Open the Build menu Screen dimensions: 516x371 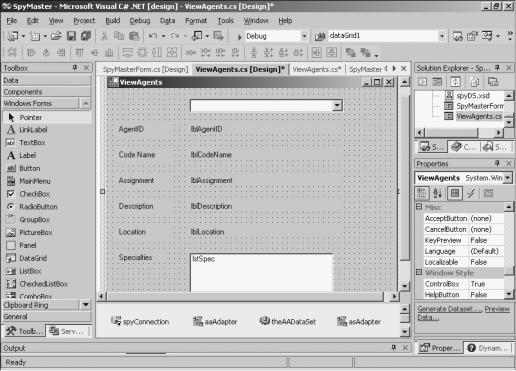click(x=113, y=21)
